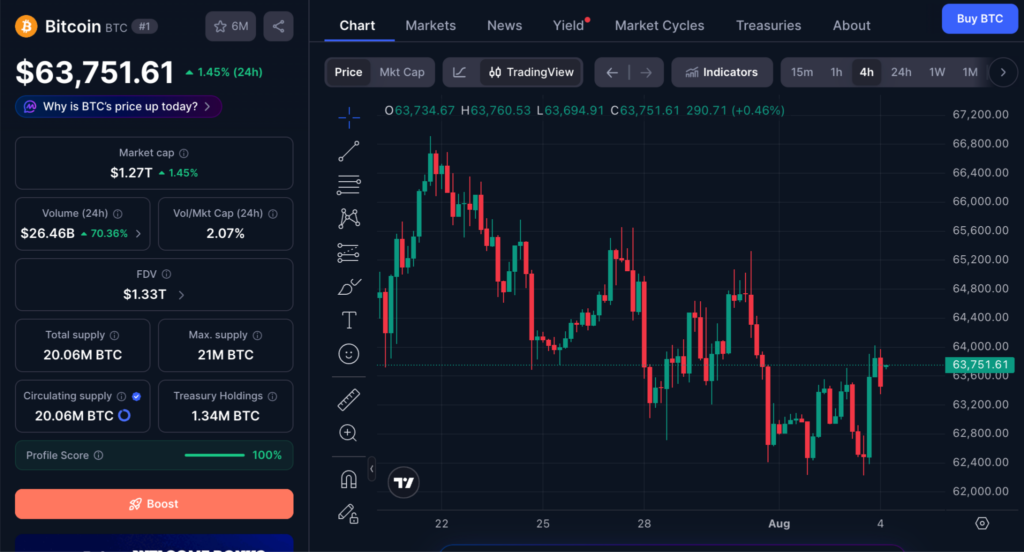Expand Volume (24h) details chevron

pyautogui.click(x=138, y=233)
